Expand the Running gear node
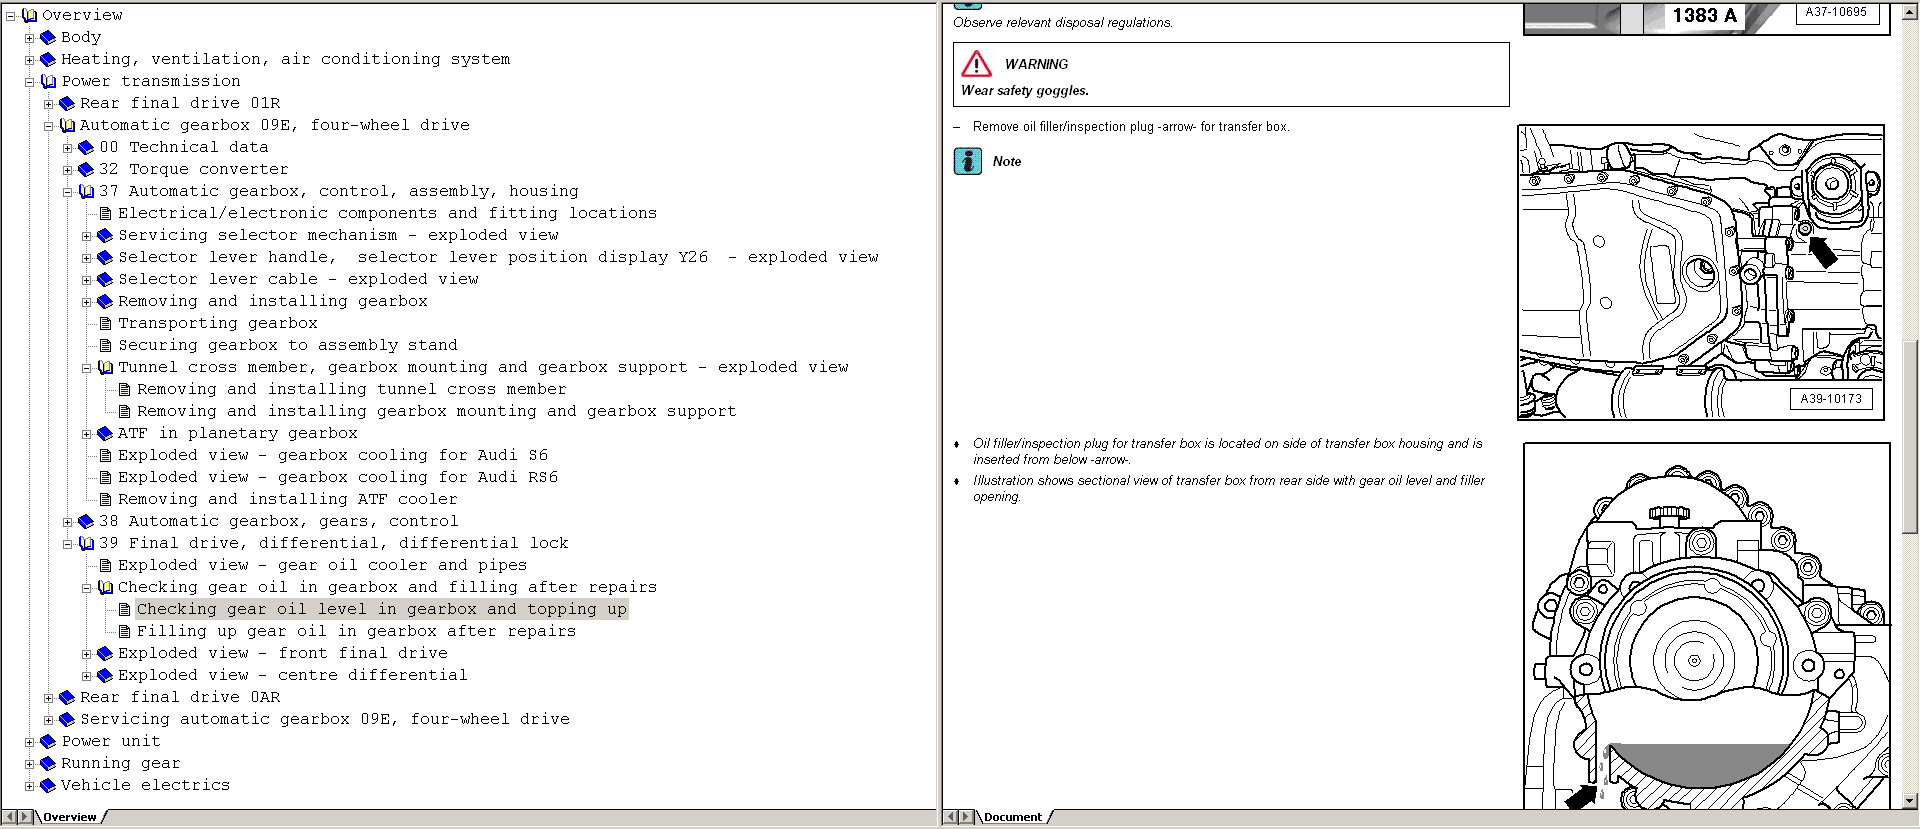 (x=29, y=764)
